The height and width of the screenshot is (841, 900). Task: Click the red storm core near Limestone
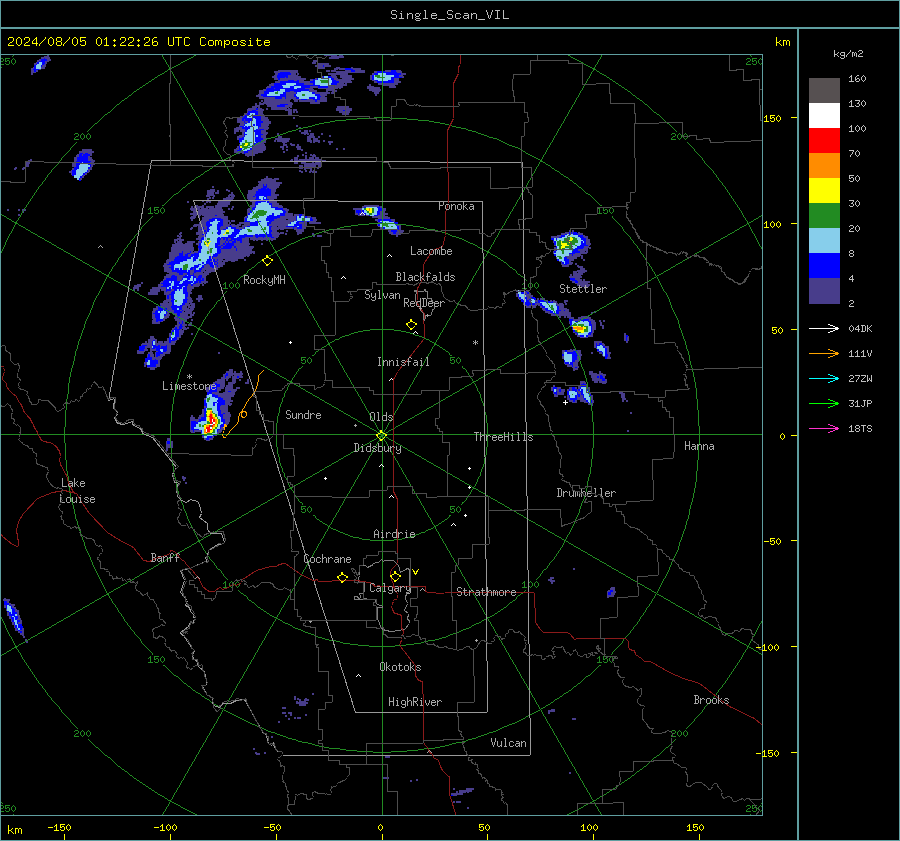(x=211, y=421)
